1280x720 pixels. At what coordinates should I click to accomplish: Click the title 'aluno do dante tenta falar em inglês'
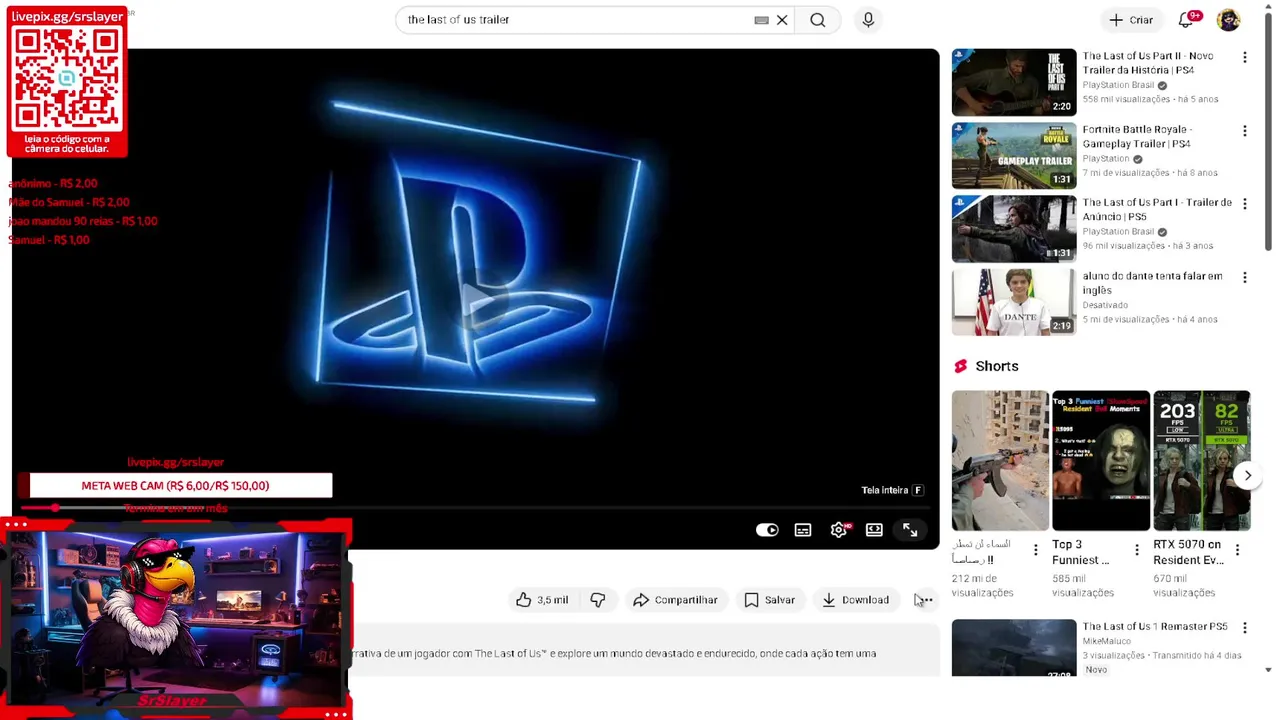coord(1152,283)
